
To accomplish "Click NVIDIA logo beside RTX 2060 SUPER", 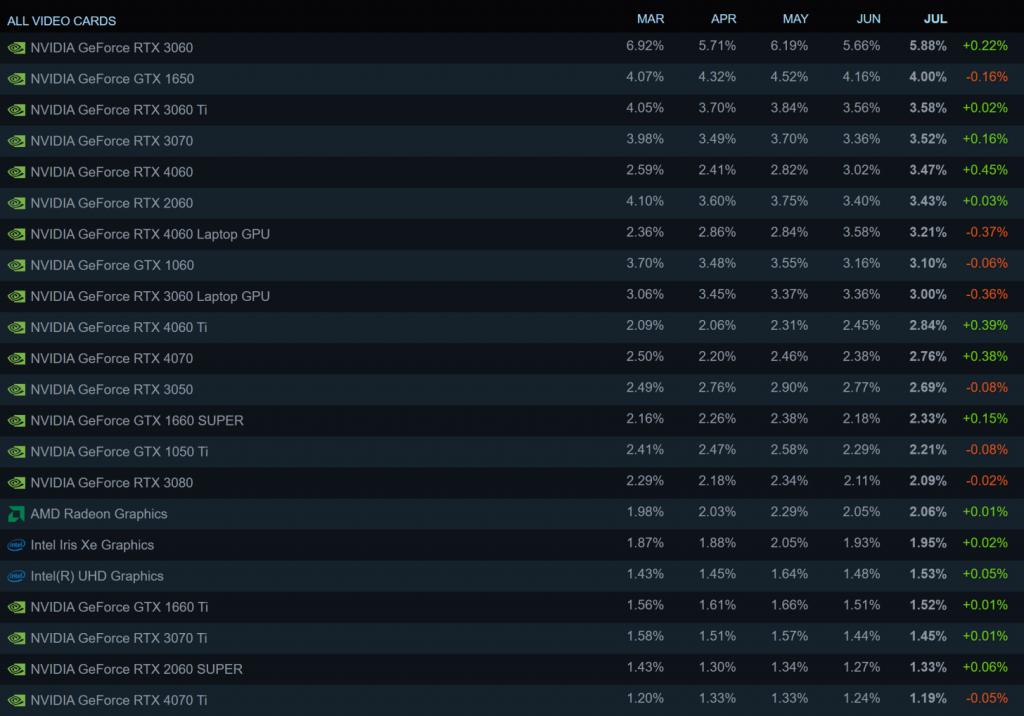I will (16, 669).
